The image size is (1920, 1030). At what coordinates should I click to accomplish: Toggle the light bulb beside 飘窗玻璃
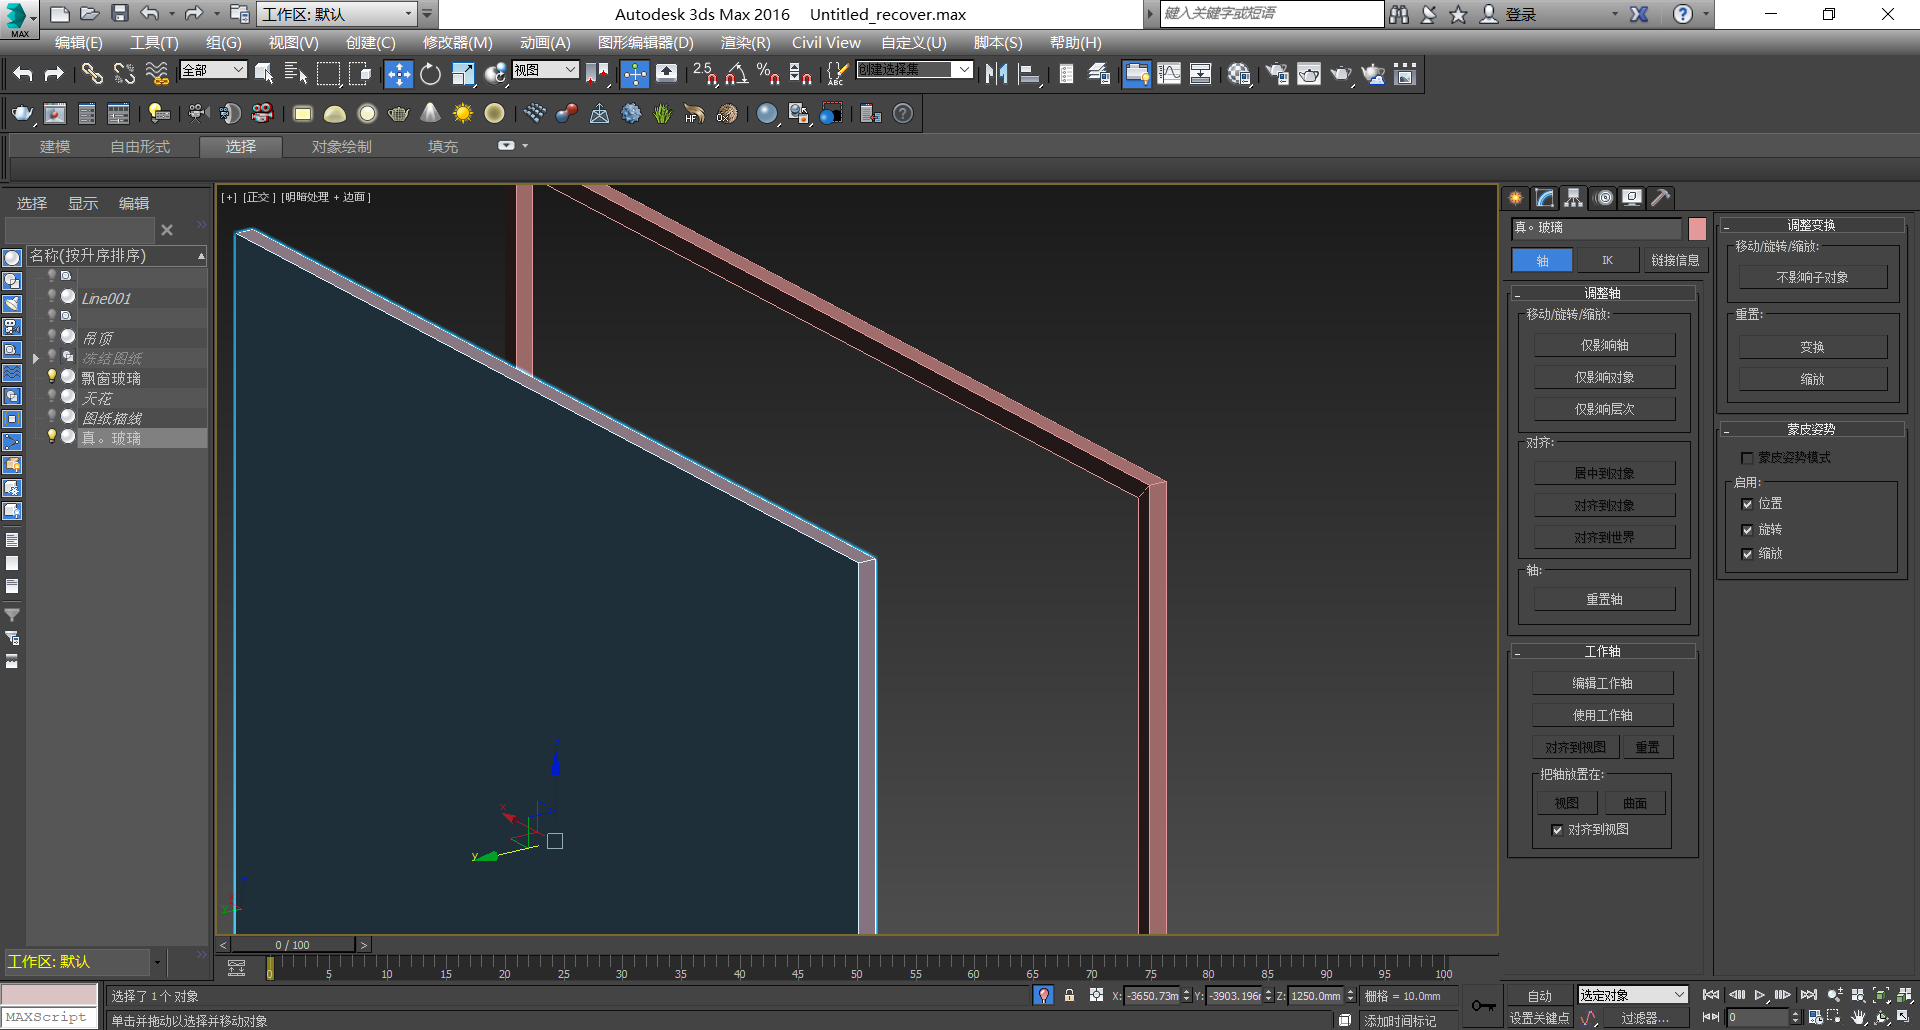click(x=52, y=377)
